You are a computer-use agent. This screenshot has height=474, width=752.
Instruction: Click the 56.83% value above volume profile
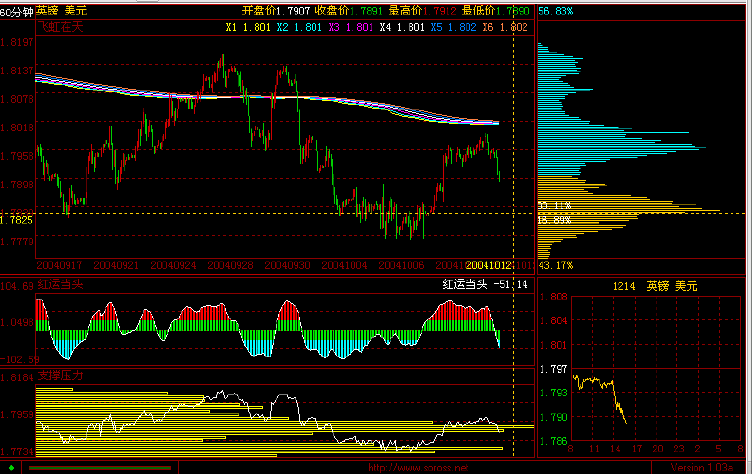pos(555,11)
